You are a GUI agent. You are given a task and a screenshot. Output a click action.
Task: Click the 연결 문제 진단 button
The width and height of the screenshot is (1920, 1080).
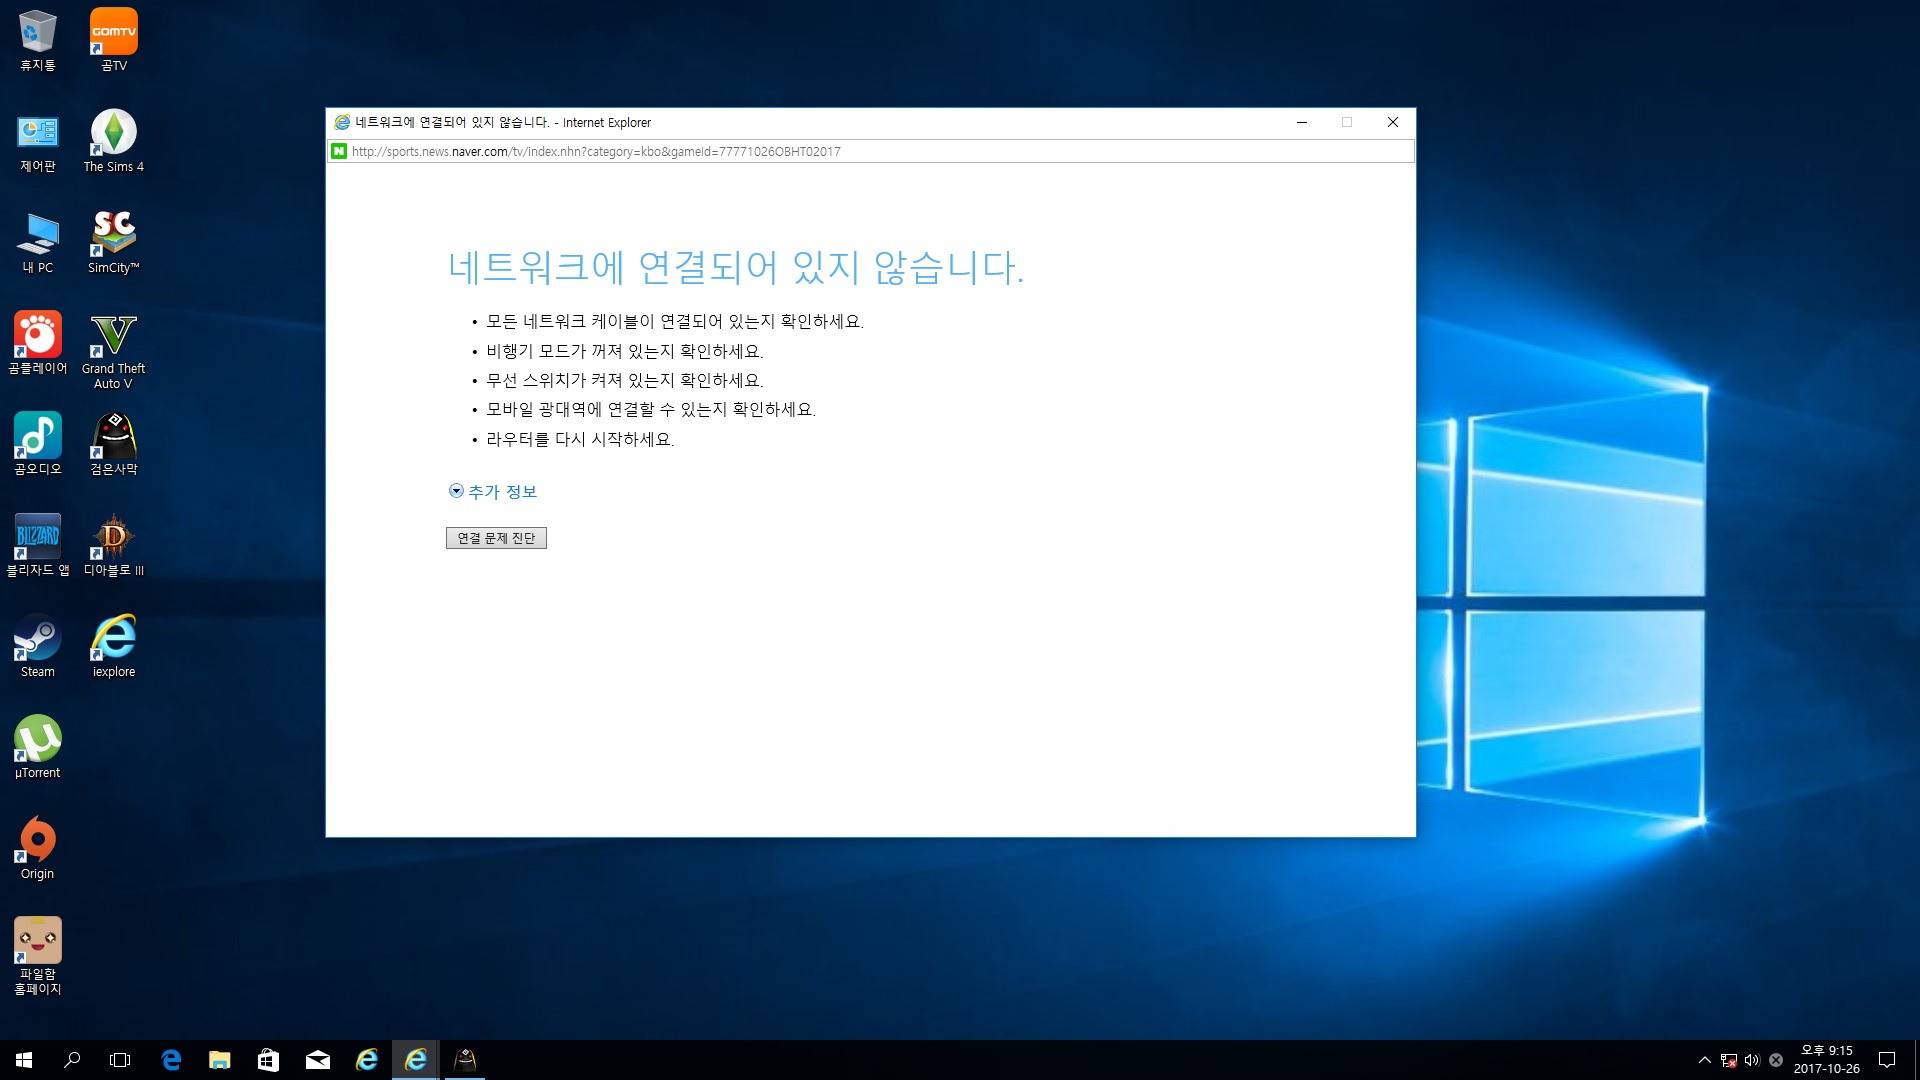pos(496,538)
